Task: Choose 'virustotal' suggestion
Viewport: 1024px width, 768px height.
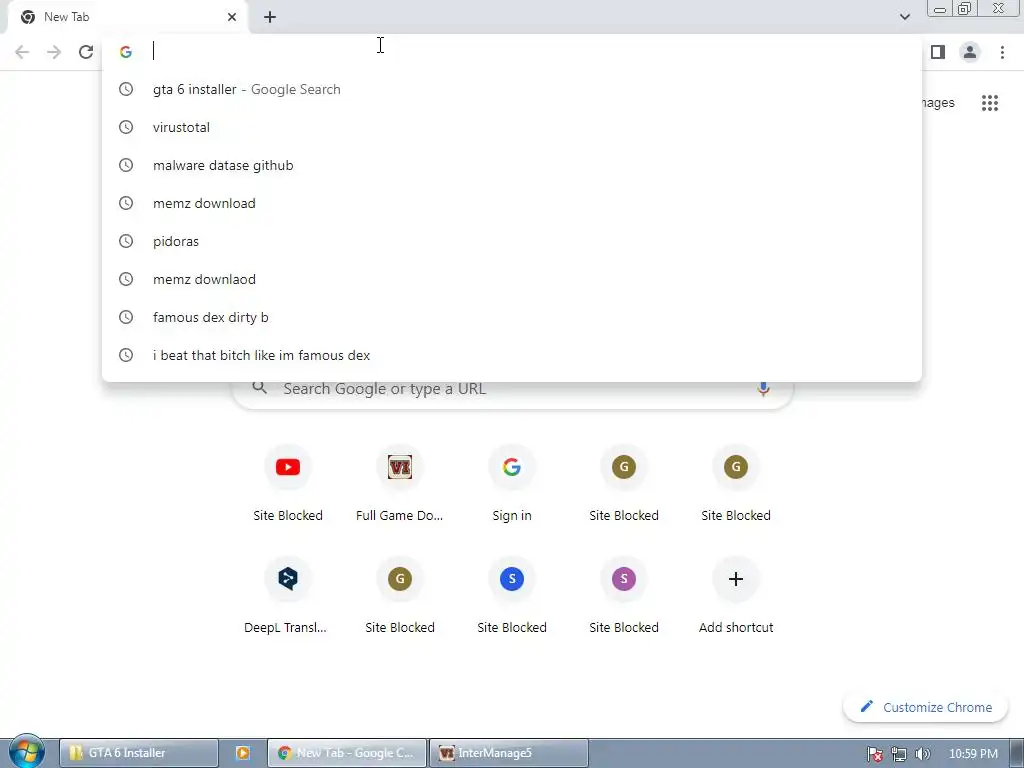Action: tap(511, 127)
